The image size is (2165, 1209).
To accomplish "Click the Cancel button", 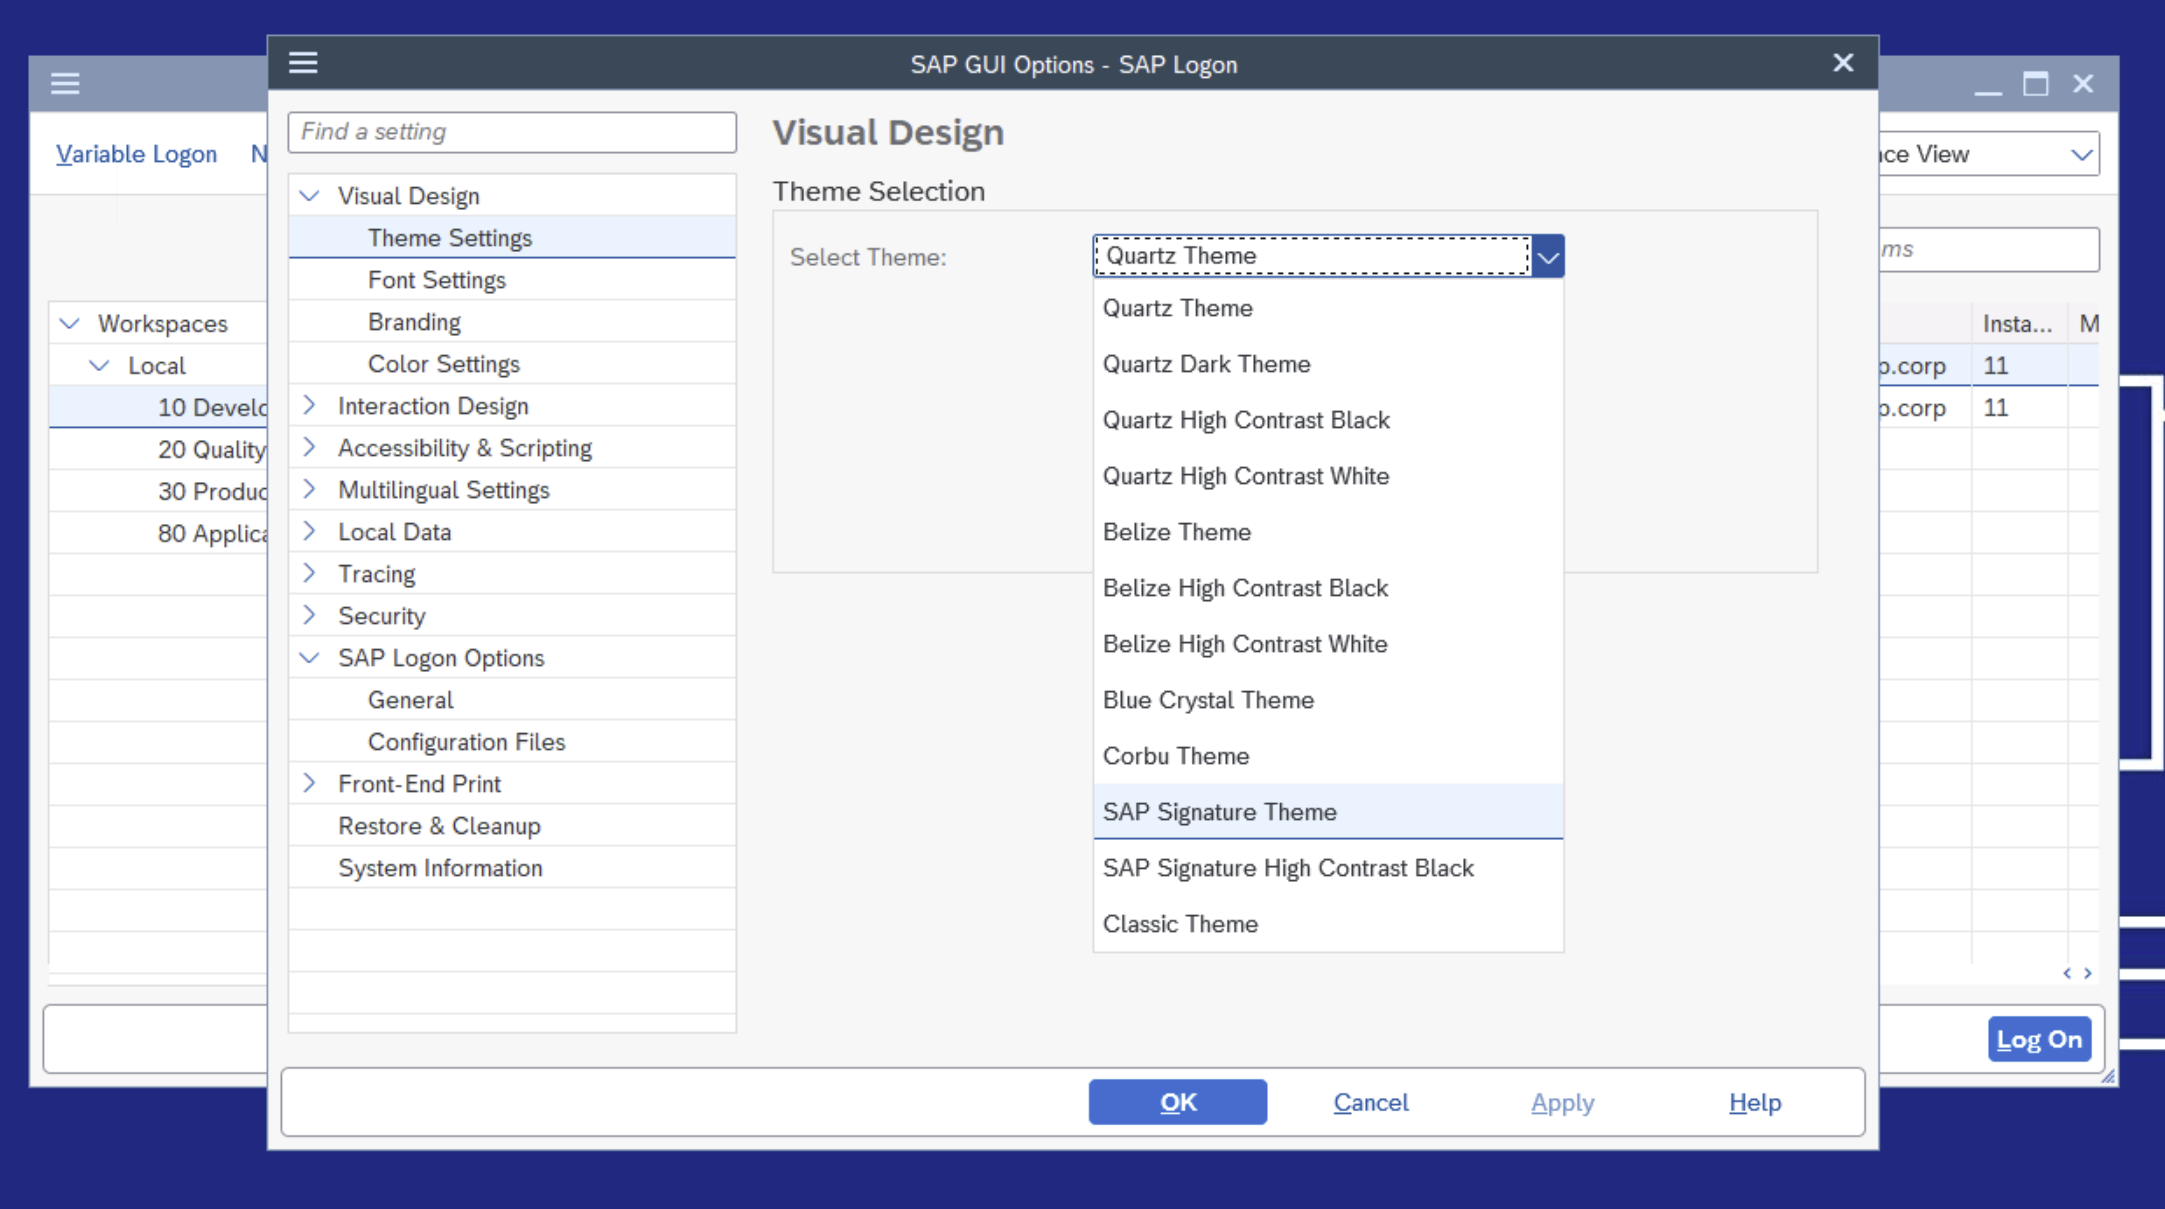I will [1371, 1102].
